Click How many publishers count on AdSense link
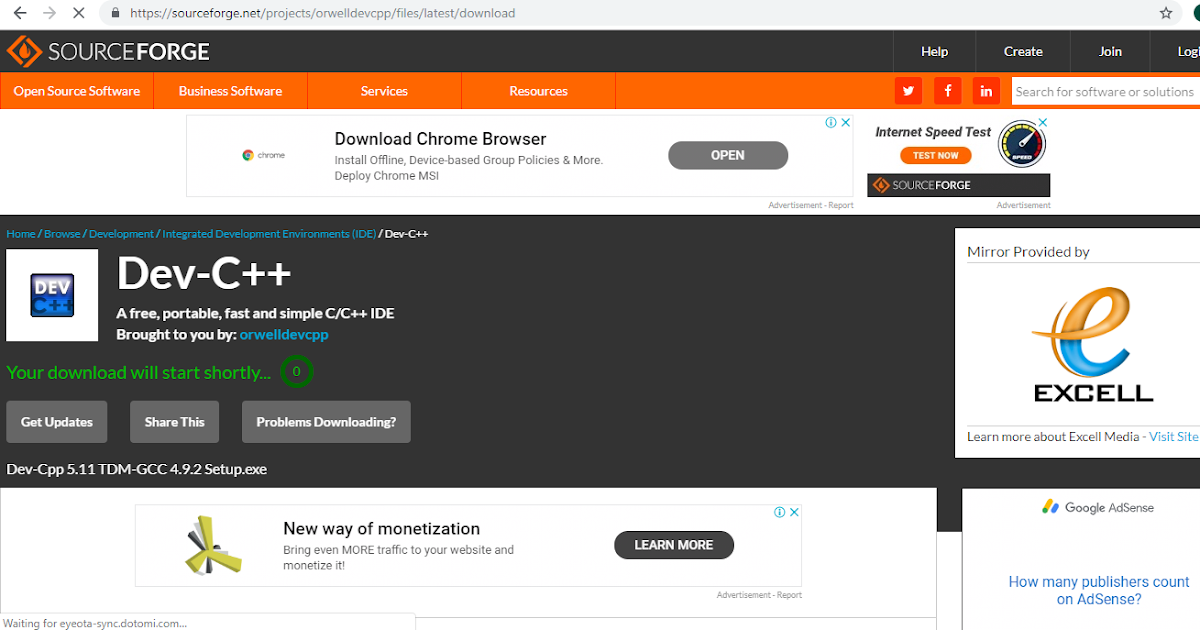 pos(1099,590)
